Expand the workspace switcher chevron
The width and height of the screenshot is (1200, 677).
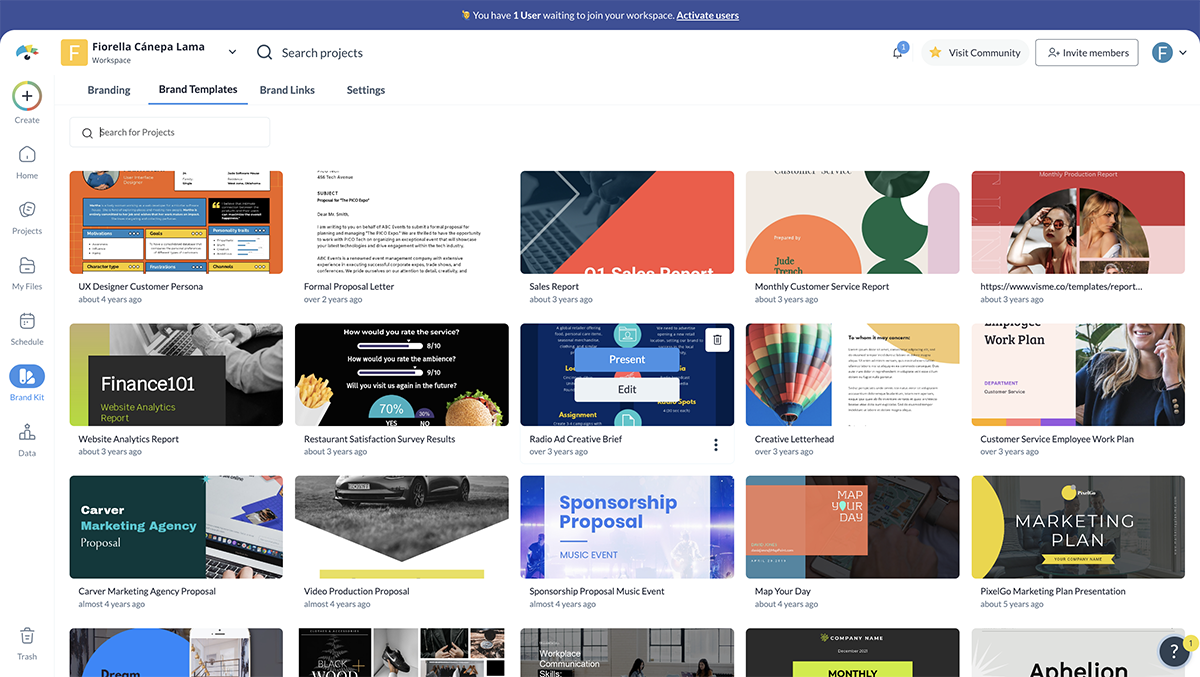[233, 52]
